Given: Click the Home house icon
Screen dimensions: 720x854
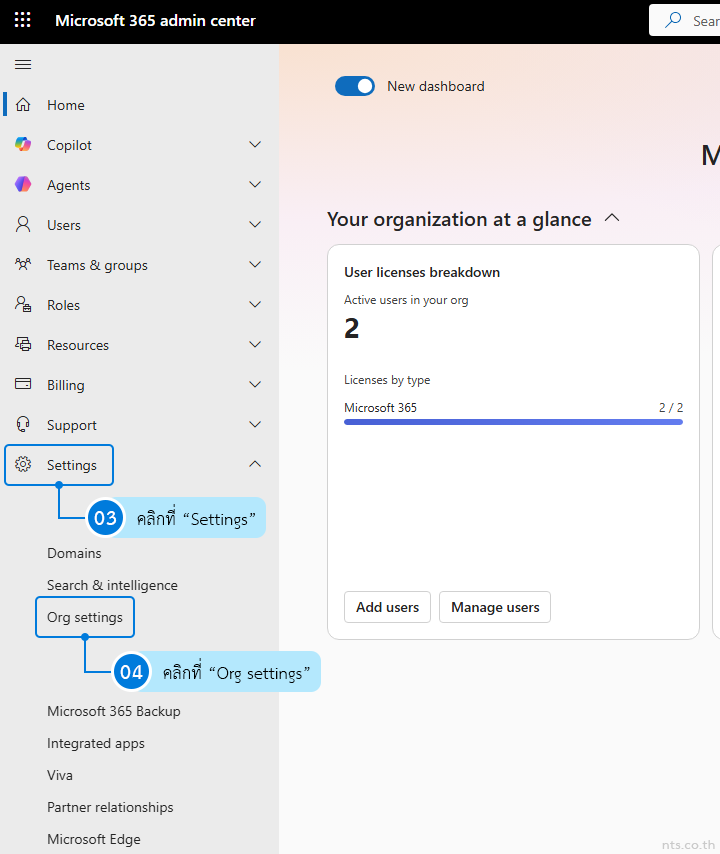Looking at the screenshot, I should coord(23,105).
